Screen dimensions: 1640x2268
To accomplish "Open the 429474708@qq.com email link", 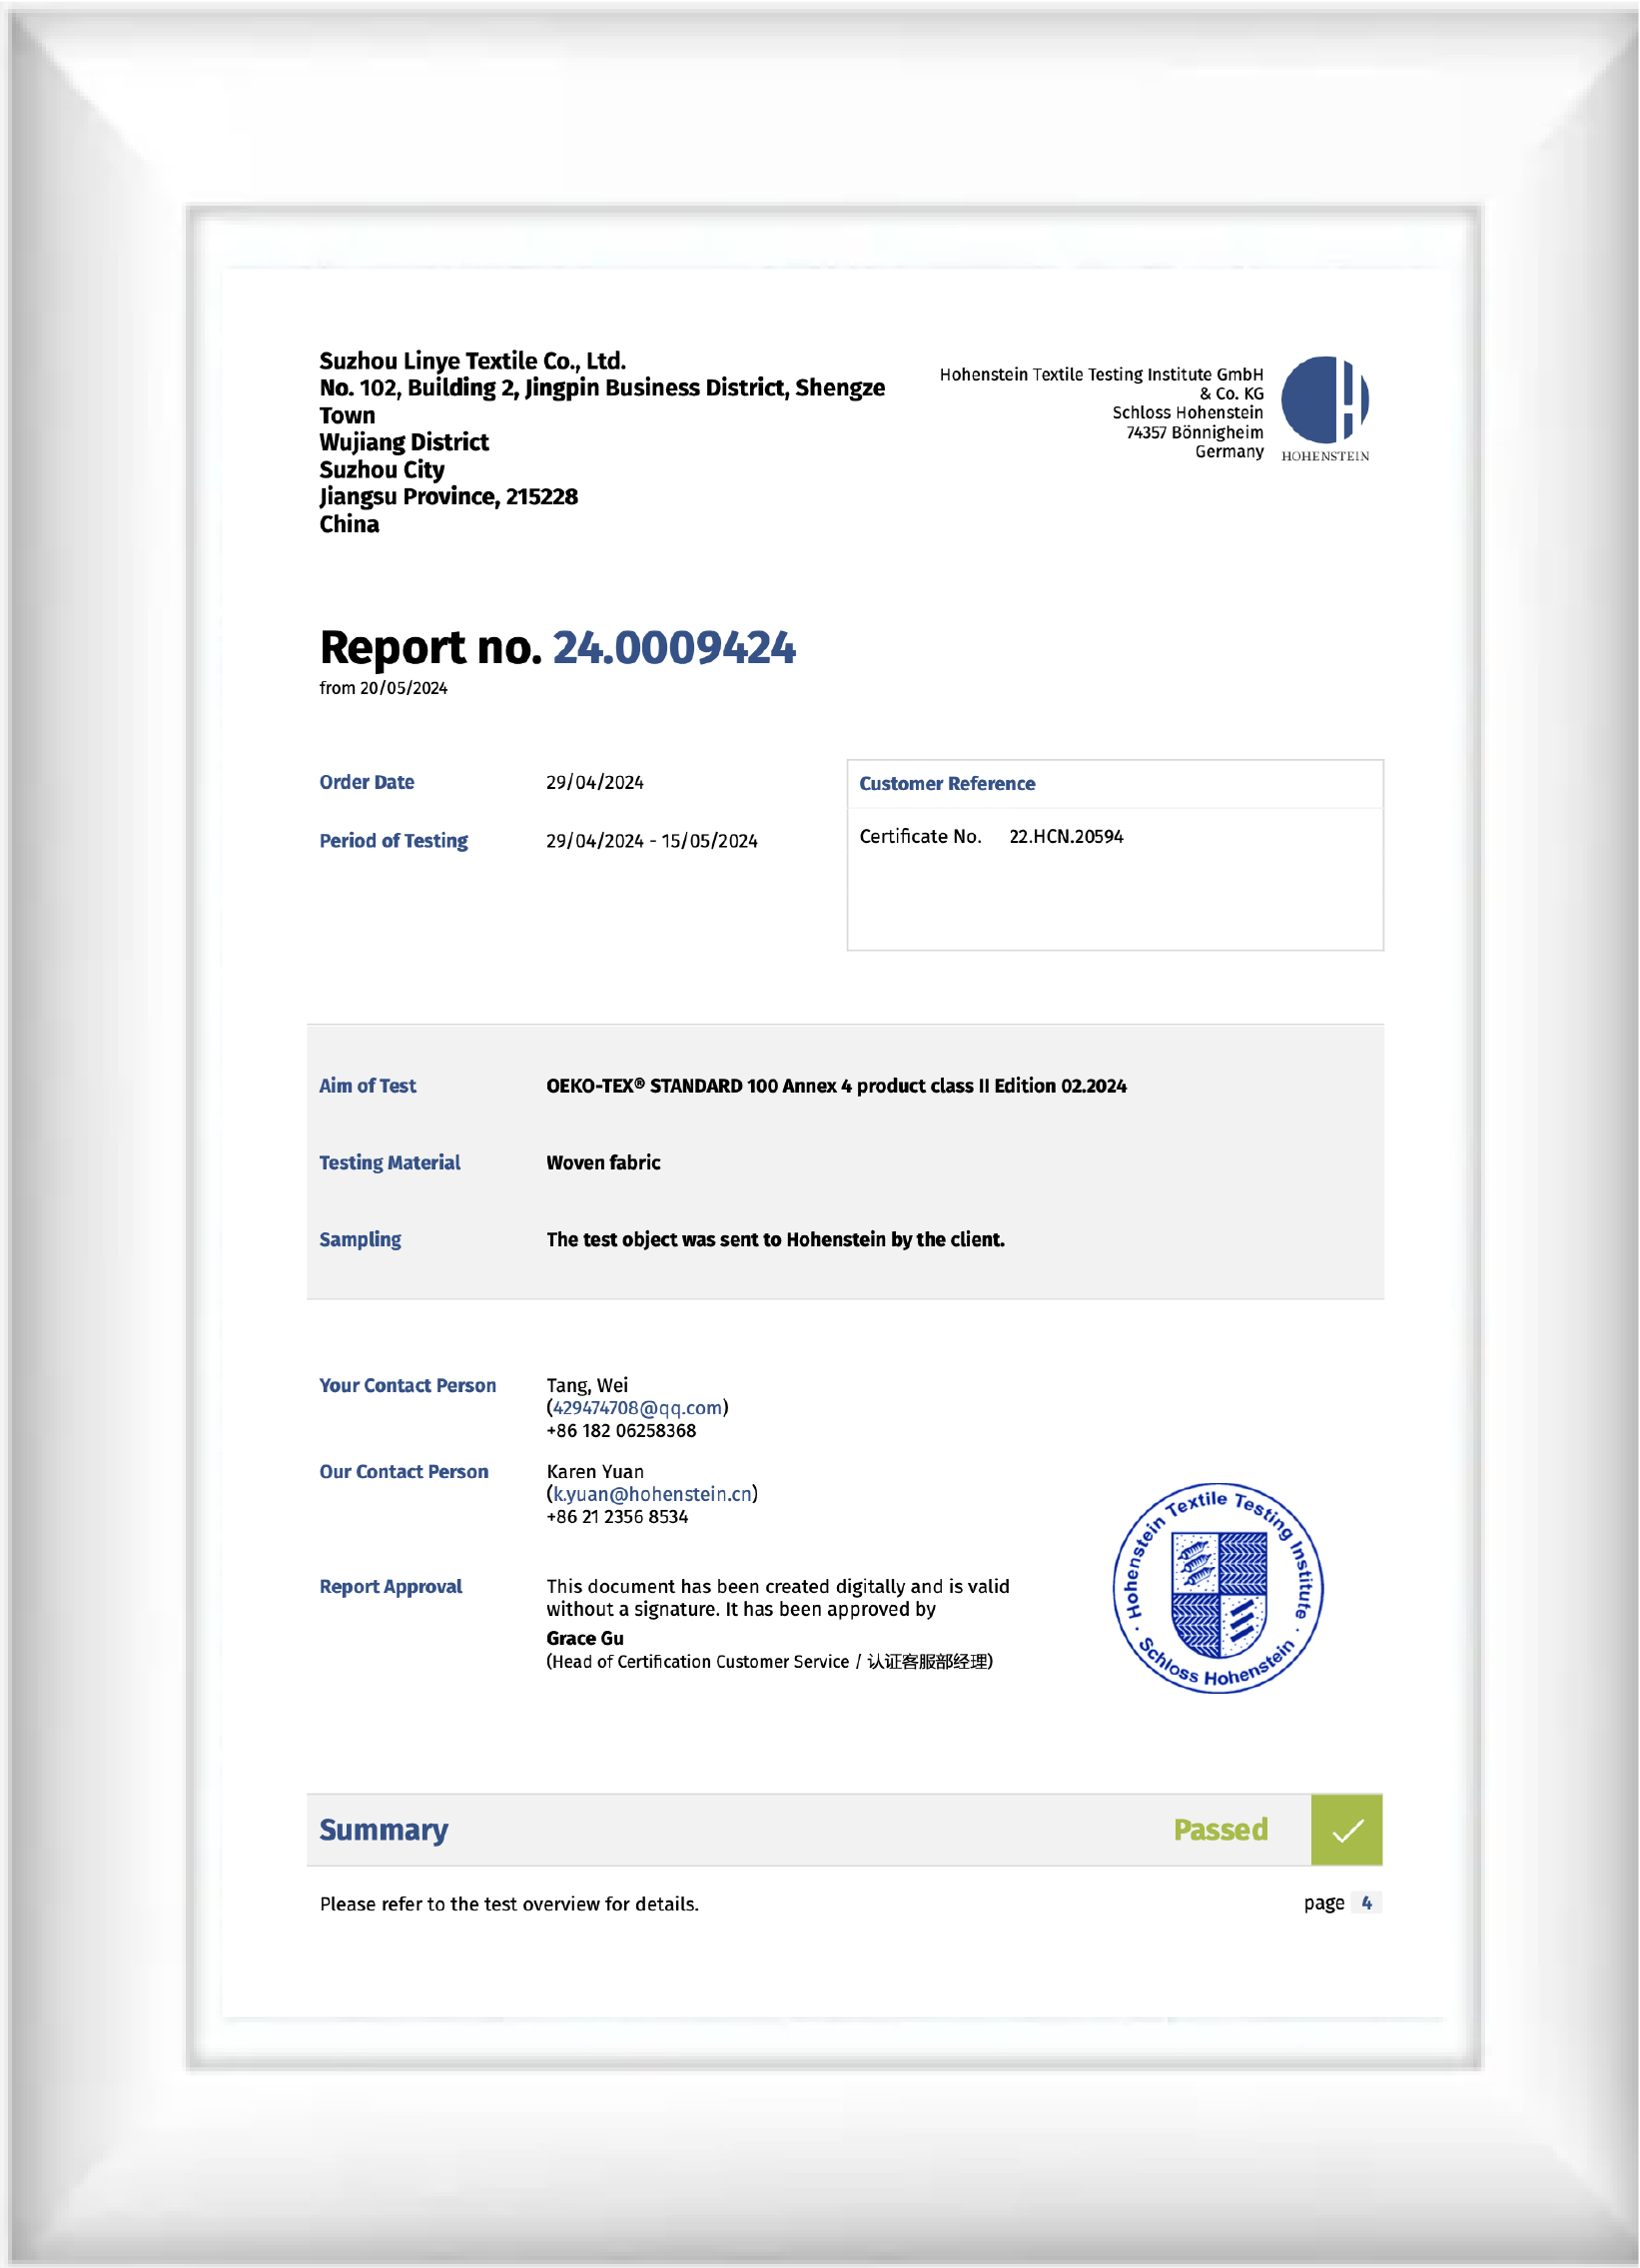I will (x=637, y=1408).
